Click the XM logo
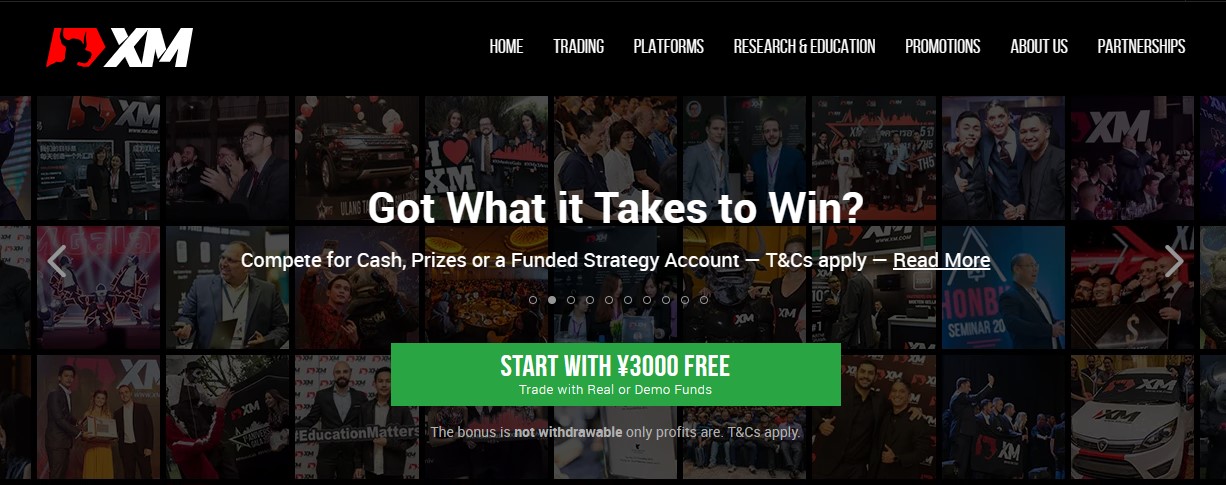Image resolution: width=1226 pixels, height=485 pixels. click(119, 47)
